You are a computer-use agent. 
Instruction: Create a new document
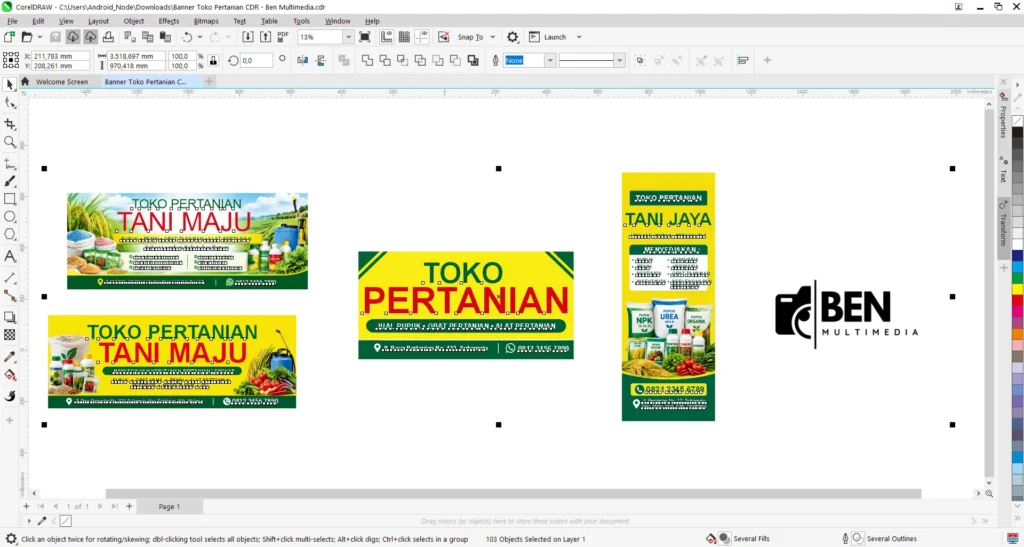(9, 37)
